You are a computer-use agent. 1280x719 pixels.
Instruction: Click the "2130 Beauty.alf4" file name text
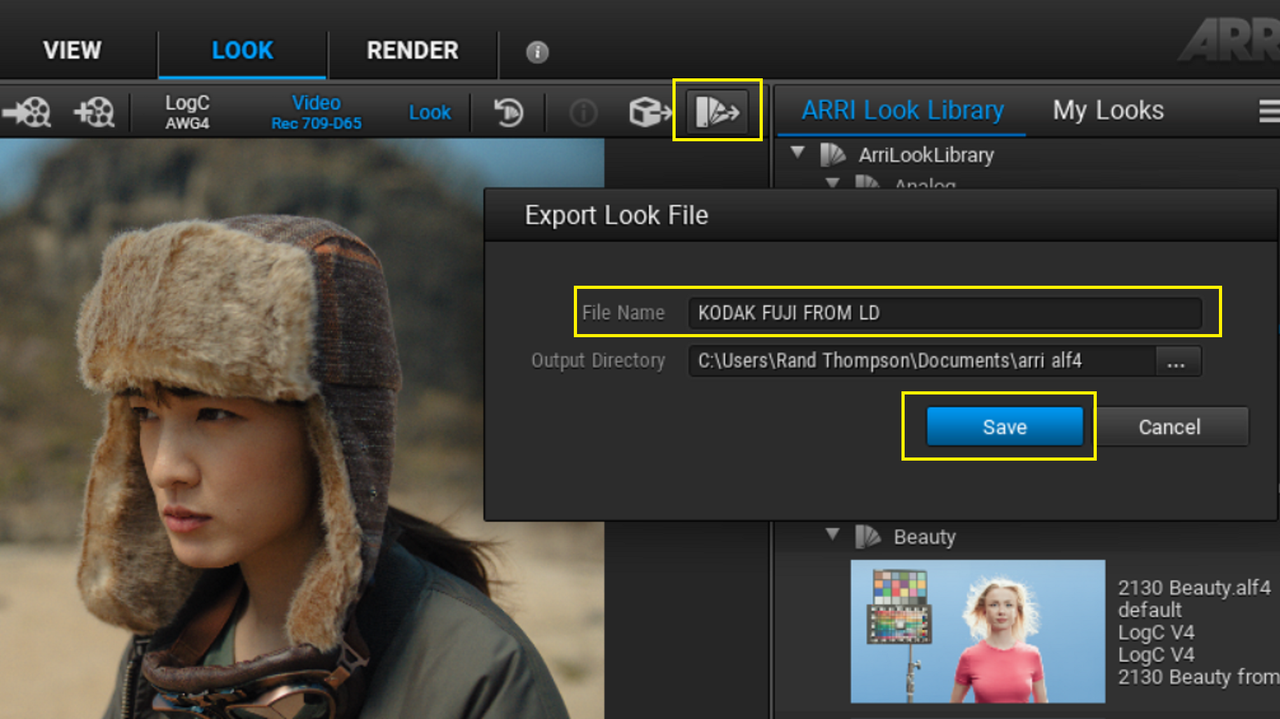pos(1194,588)
